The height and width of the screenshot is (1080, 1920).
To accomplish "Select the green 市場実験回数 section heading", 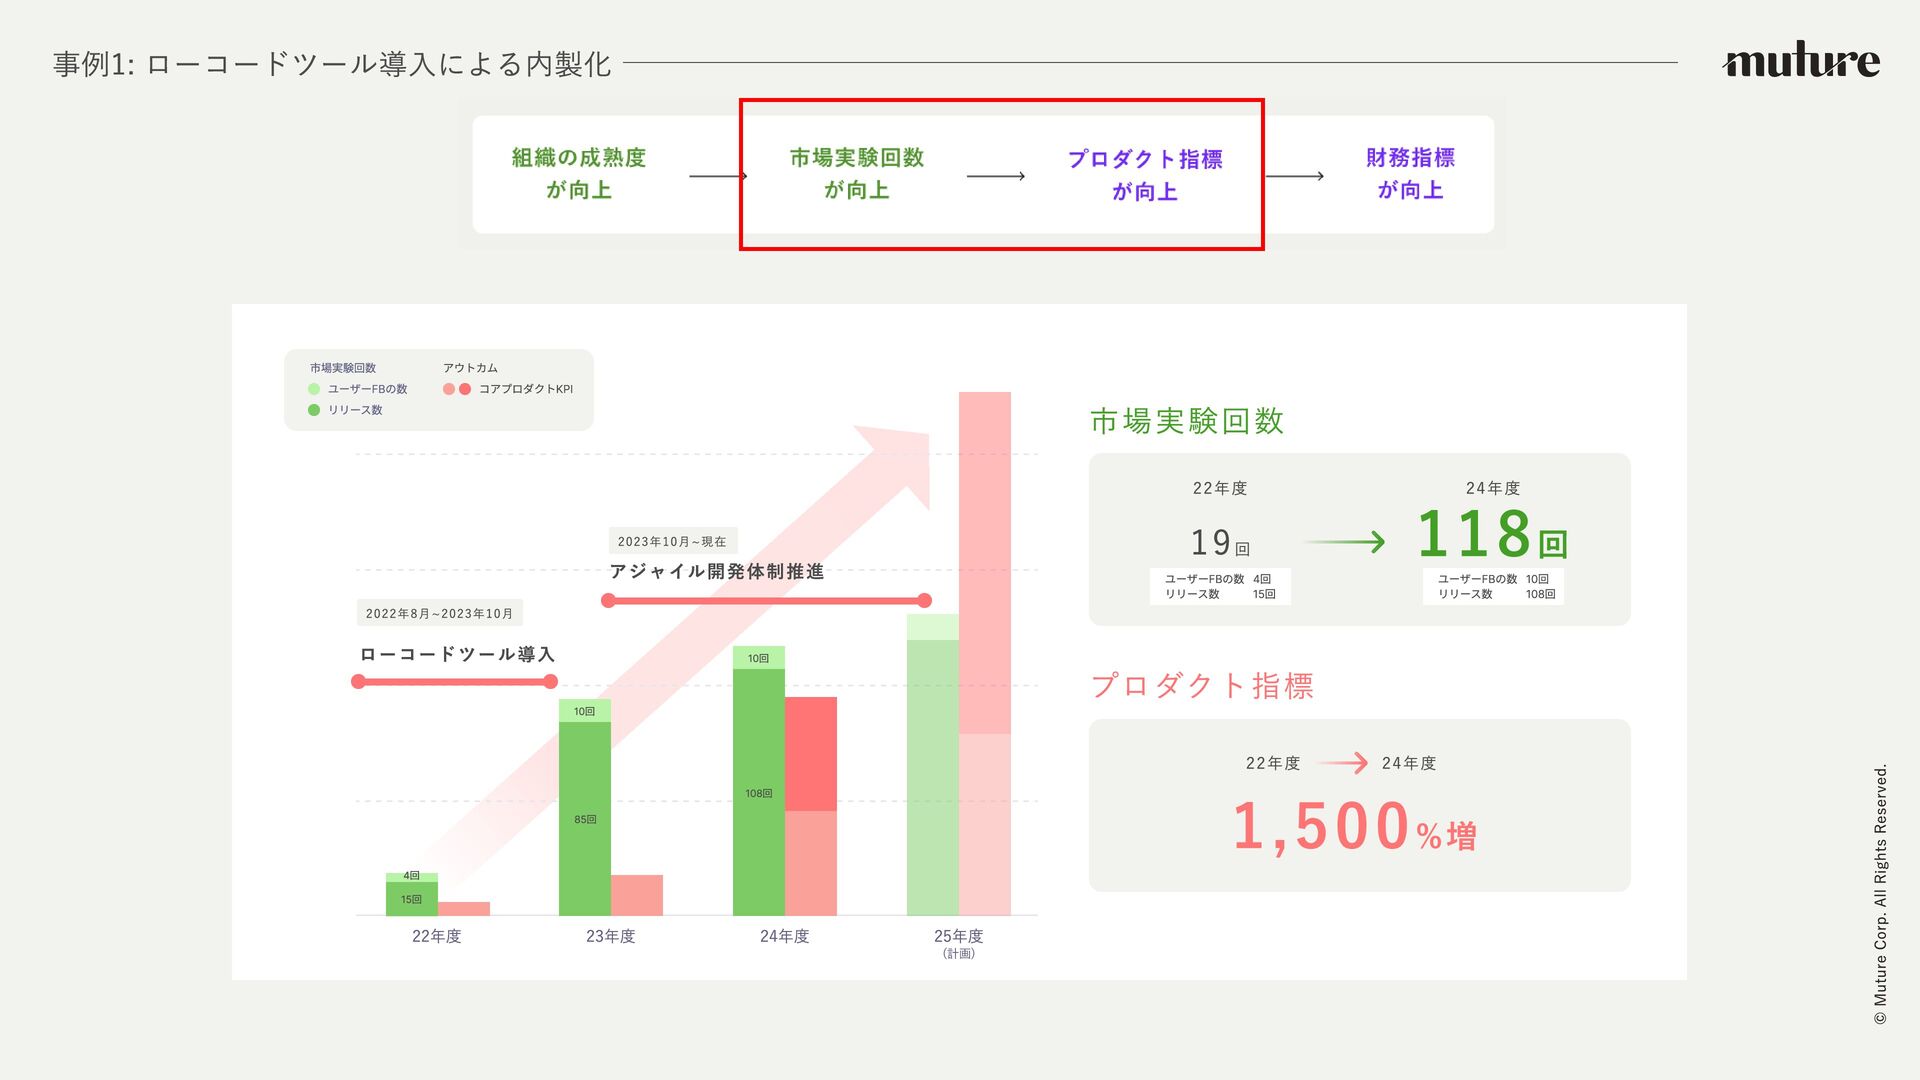I will 1187,421.
